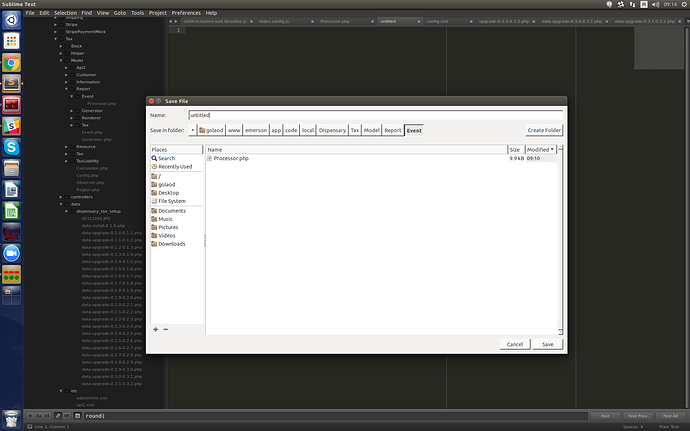
Task: Toggle regular expression option in find bar
Action: pos(32,415)
